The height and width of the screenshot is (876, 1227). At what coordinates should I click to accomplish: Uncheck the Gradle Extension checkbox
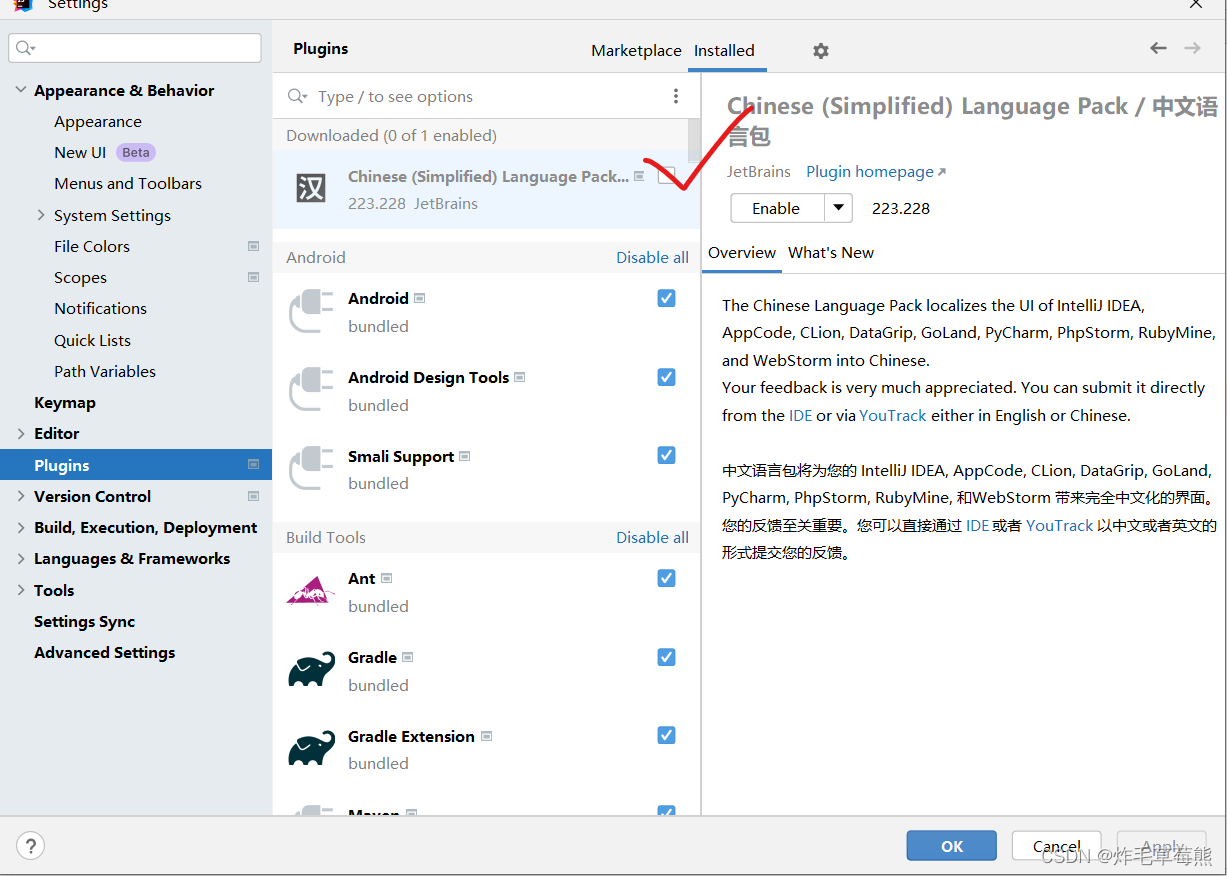coord(667,735)
